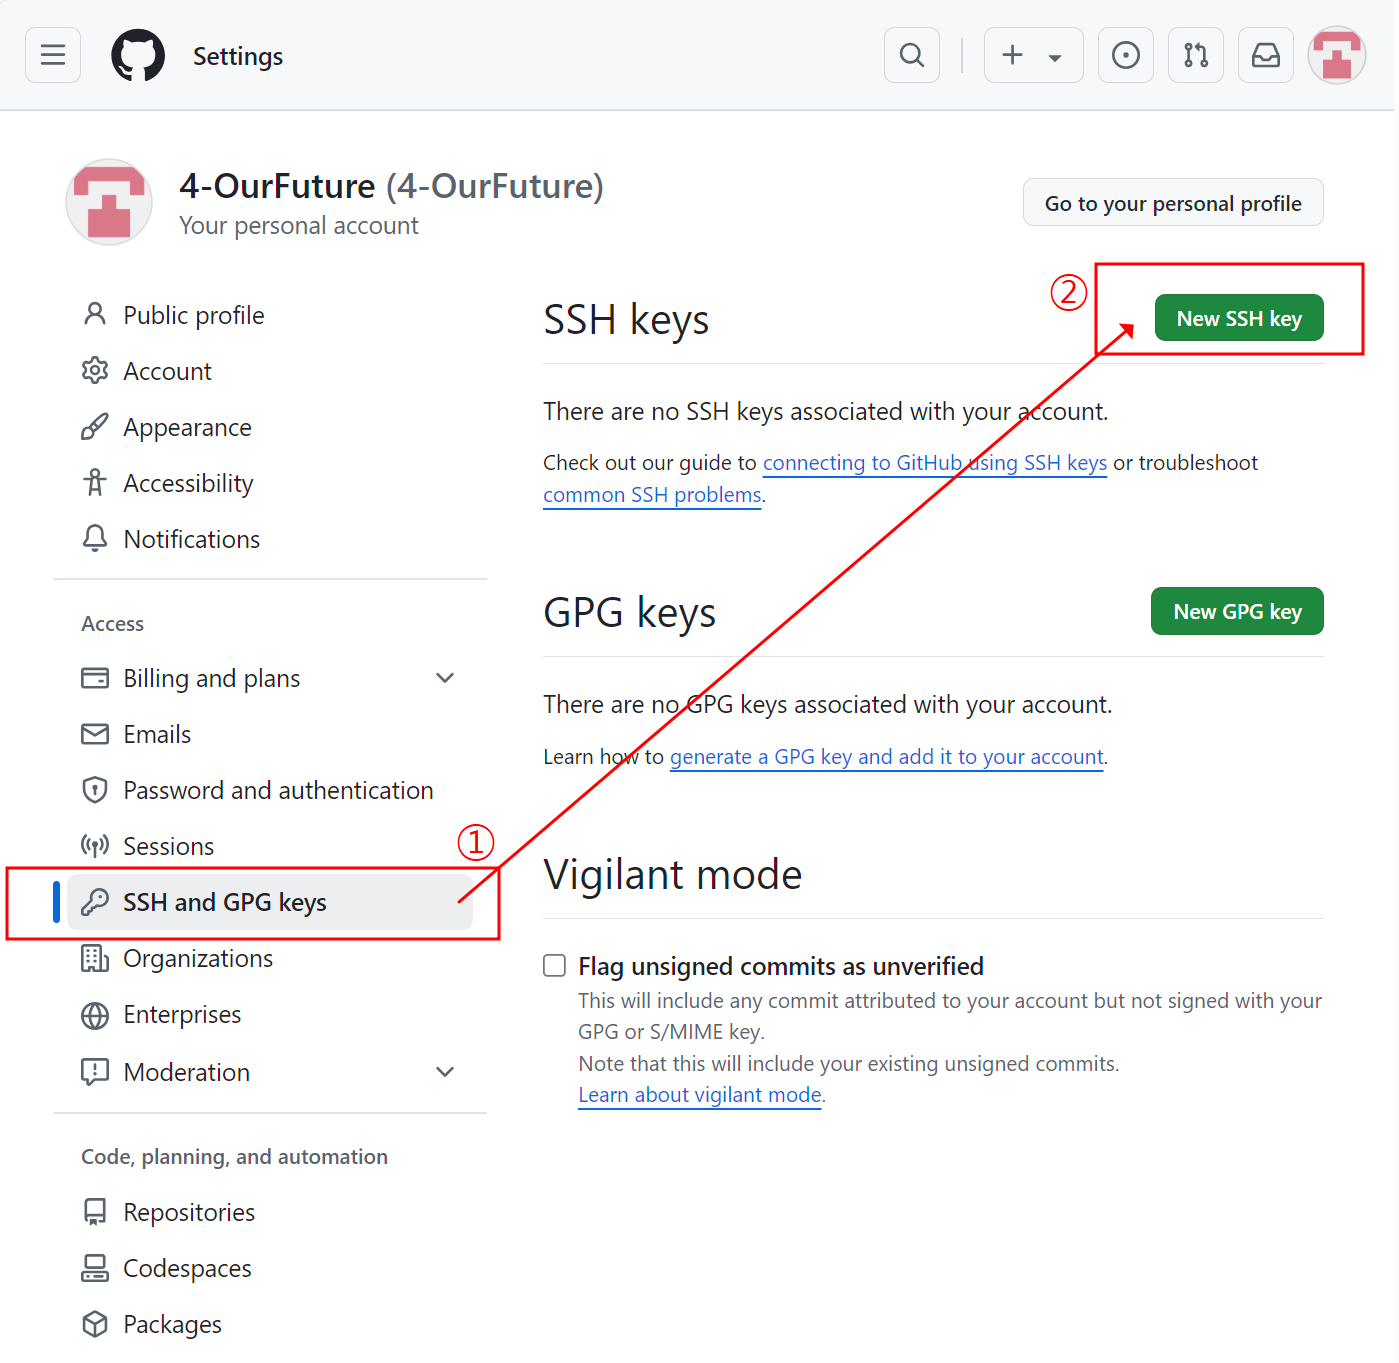Click the Appearance paintbrush icon
Viewport: 1399px width, 1363px height.
click(95, 426)
